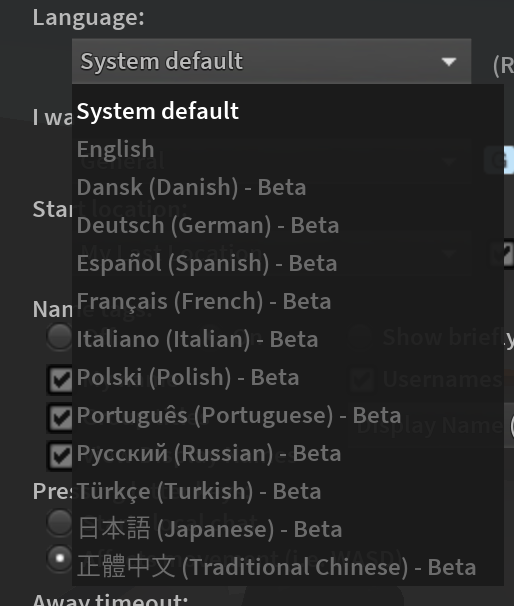
Task: Pick Türkçe (Turkish) - Beta
Action: [288, 491]
